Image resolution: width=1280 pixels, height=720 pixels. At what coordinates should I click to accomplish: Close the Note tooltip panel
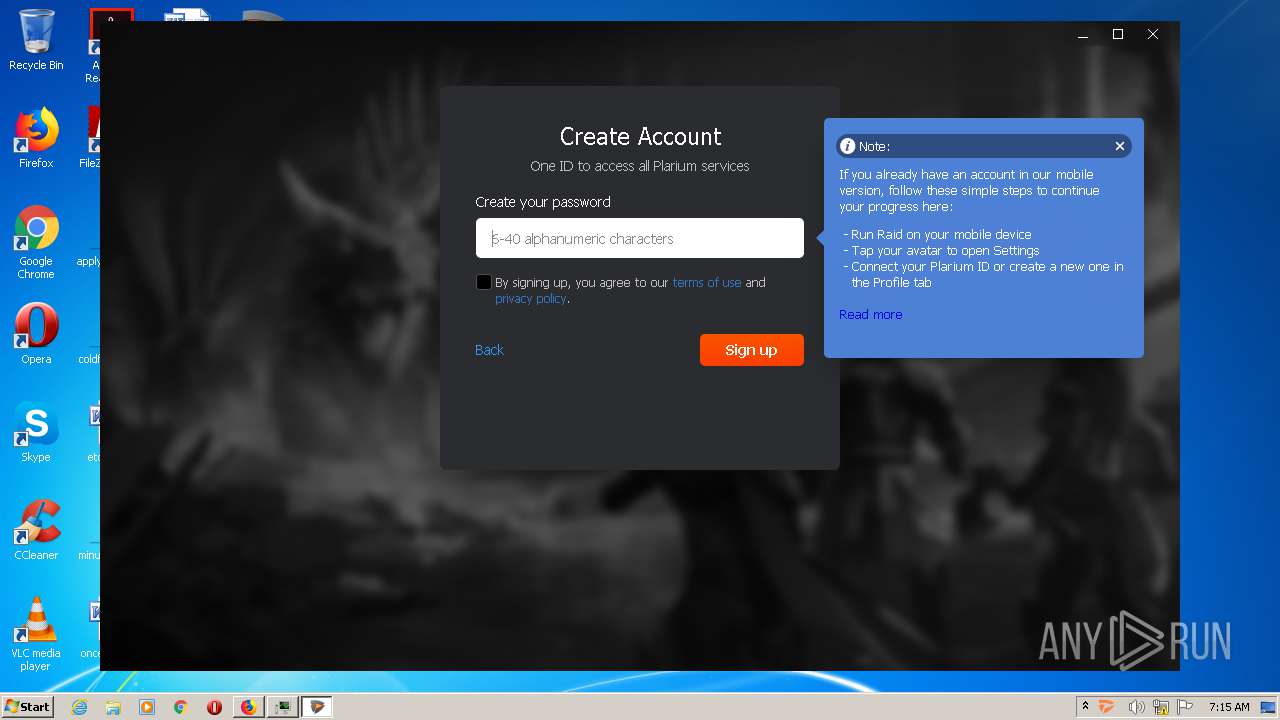pyautogui.click(x=1120, y=146)
